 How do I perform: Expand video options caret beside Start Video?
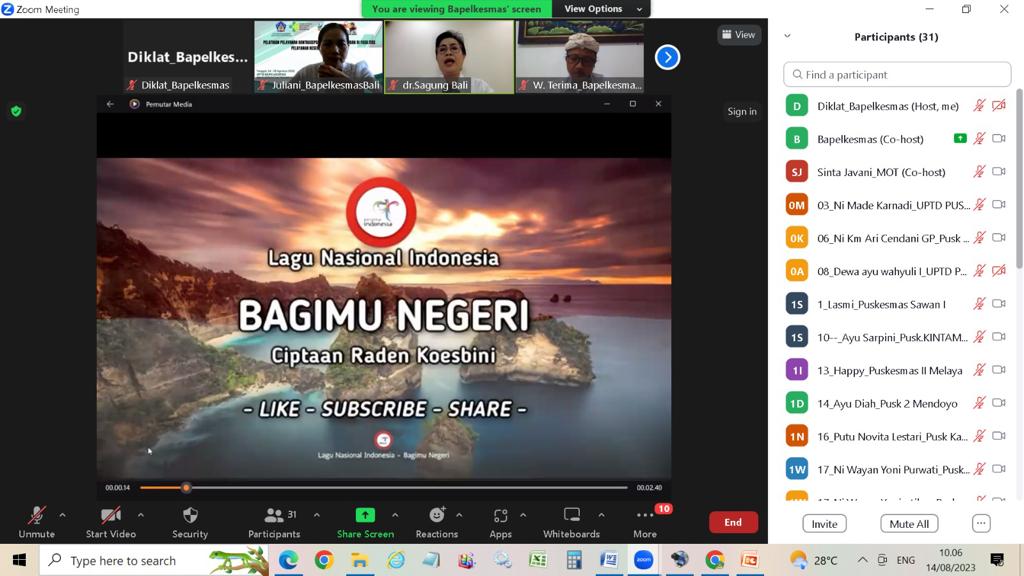point(140,515)
